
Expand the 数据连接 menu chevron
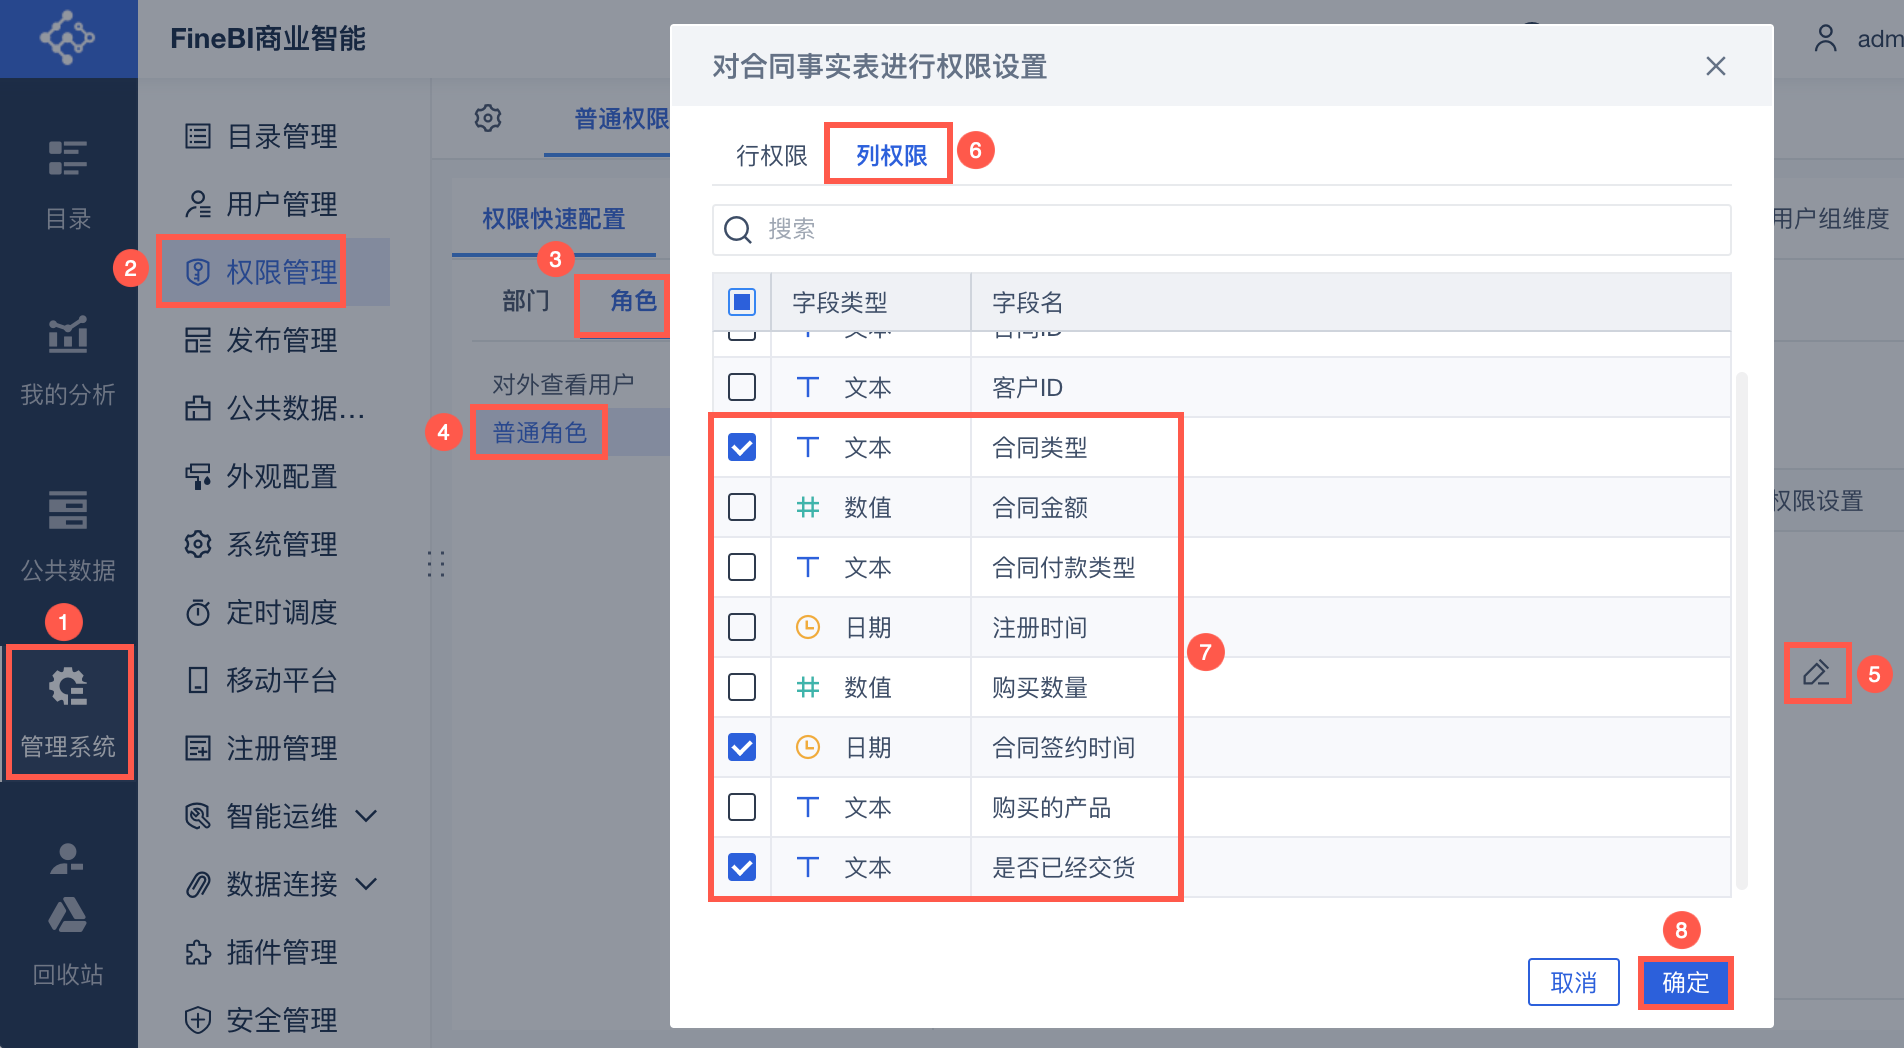click(x=366, y=884)
